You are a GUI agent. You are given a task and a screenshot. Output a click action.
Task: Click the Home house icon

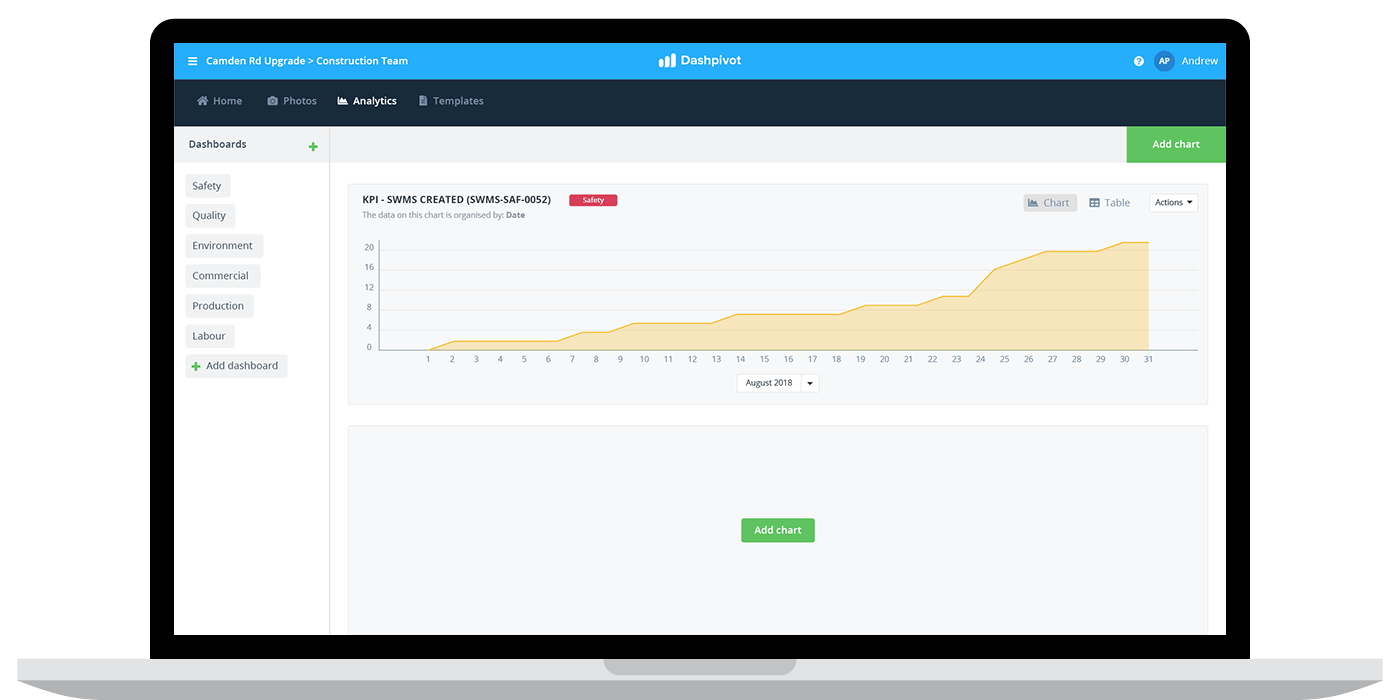203,101
